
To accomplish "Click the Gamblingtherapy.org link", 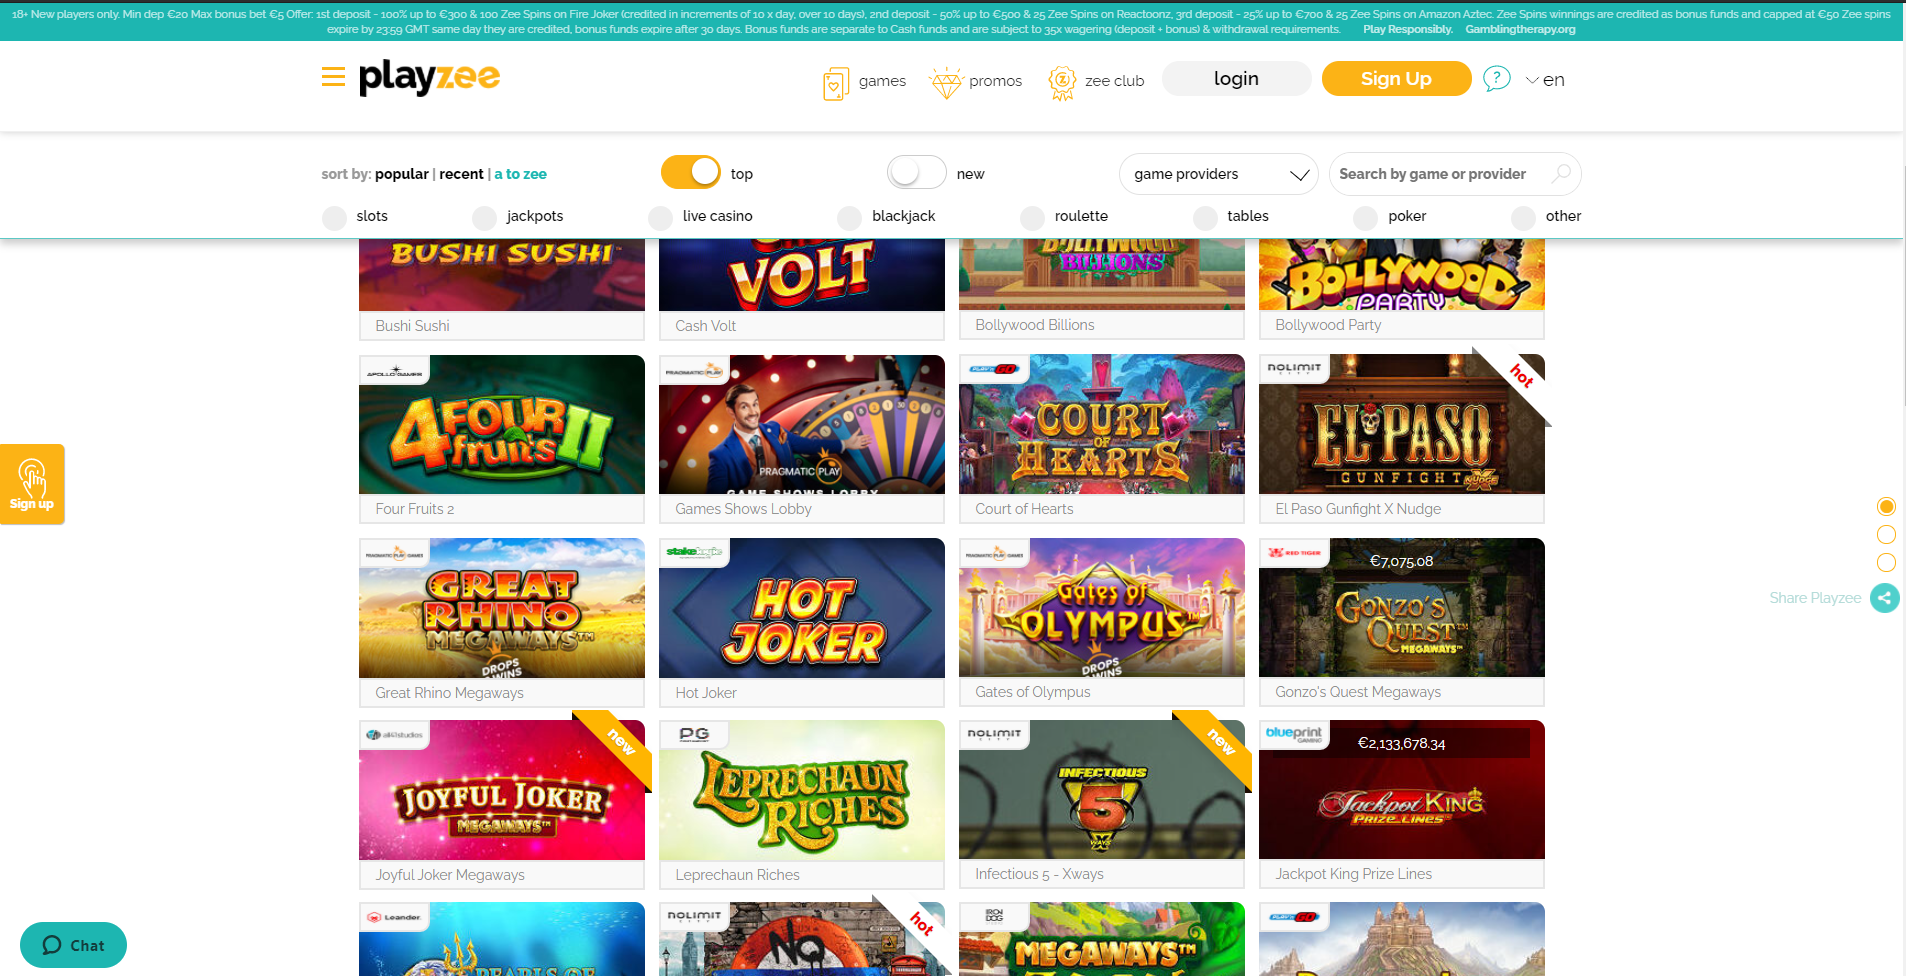I will pos(1520,29).
